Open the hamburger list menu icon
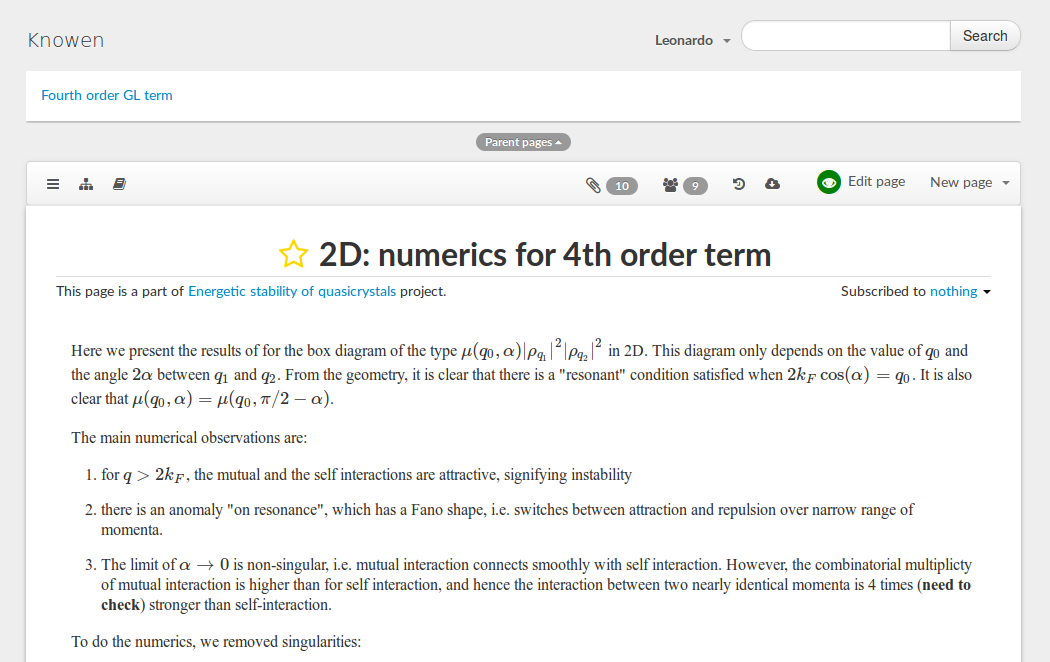 coord(53,184)
